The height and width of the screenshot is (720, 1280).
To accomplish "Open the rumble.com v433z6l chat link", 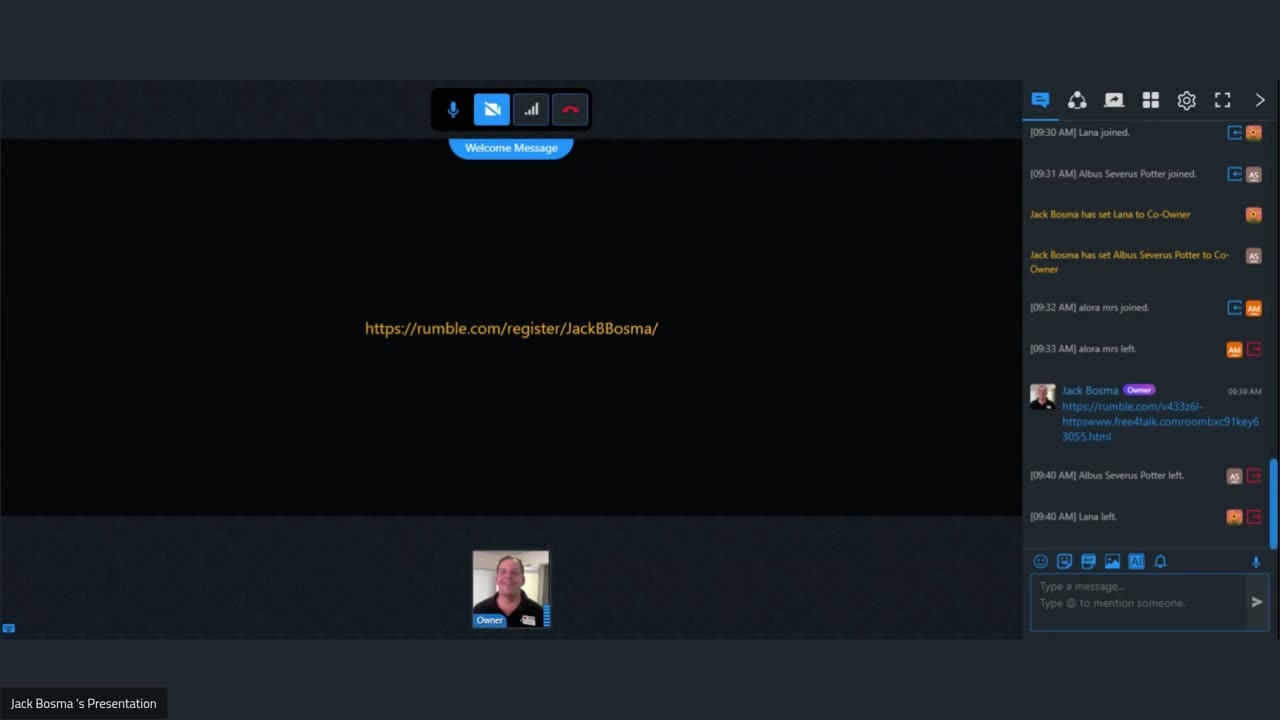I will click(1160, 422).
